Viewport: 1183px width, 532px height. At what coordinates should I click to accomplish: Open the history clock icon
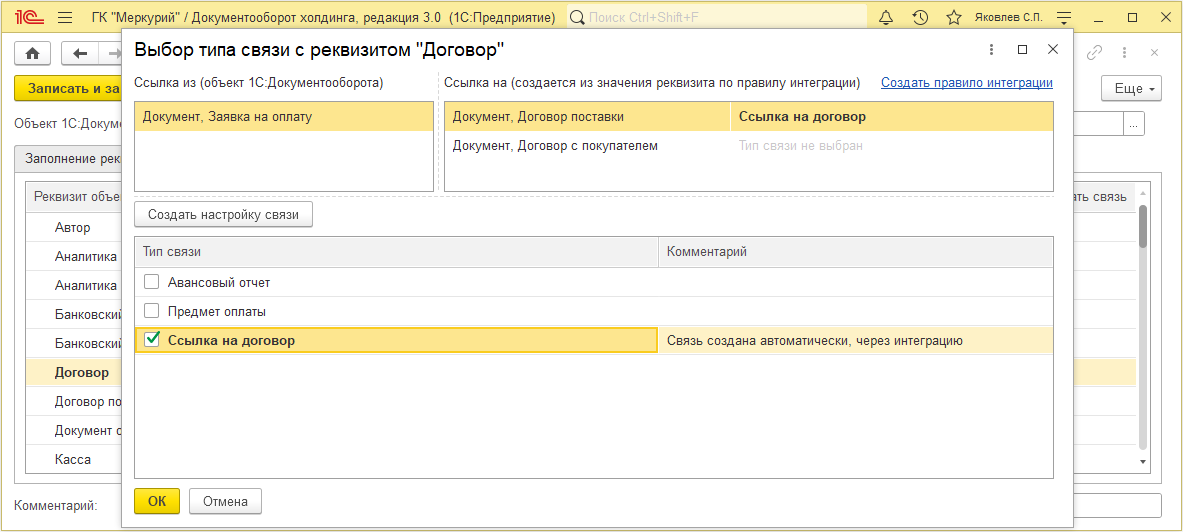tap(920, 18)
